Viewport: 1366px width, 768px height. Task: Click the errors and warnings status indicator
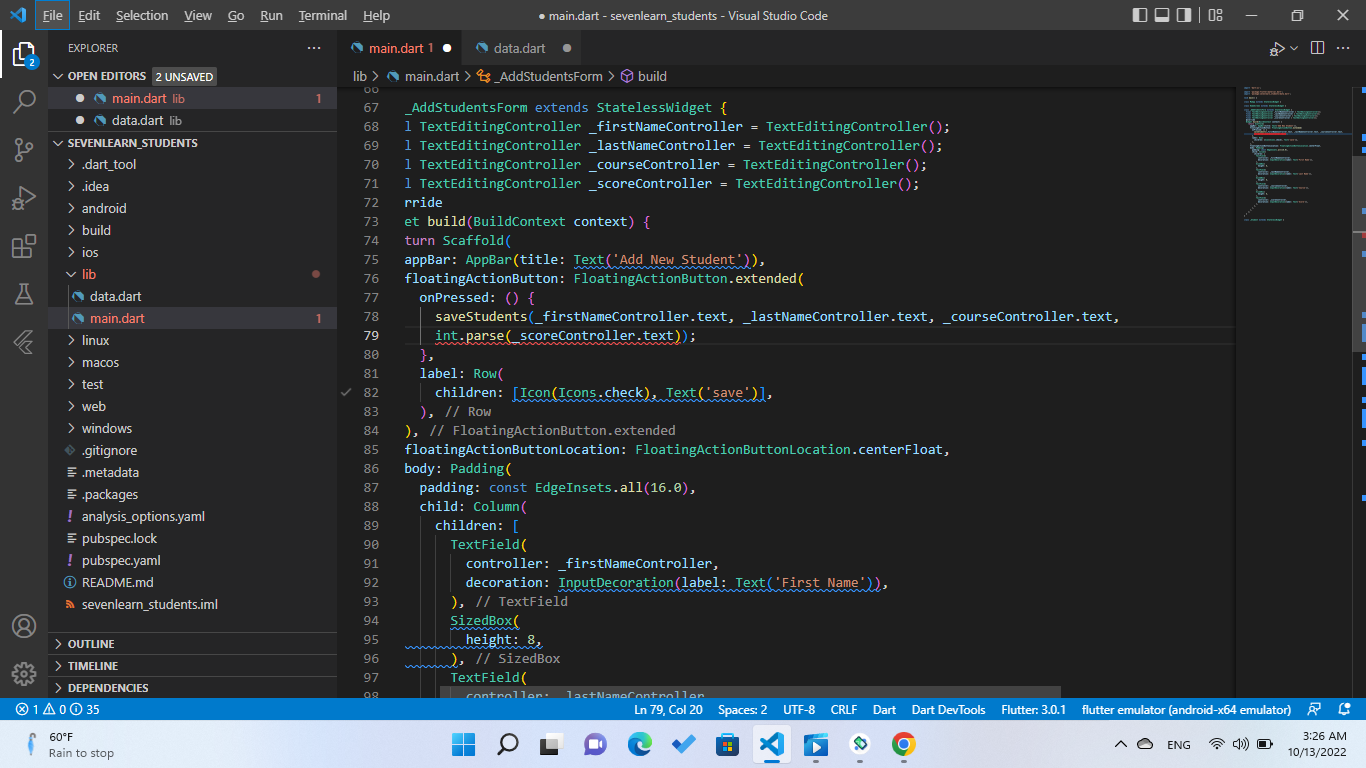click(x=57, y=709)
